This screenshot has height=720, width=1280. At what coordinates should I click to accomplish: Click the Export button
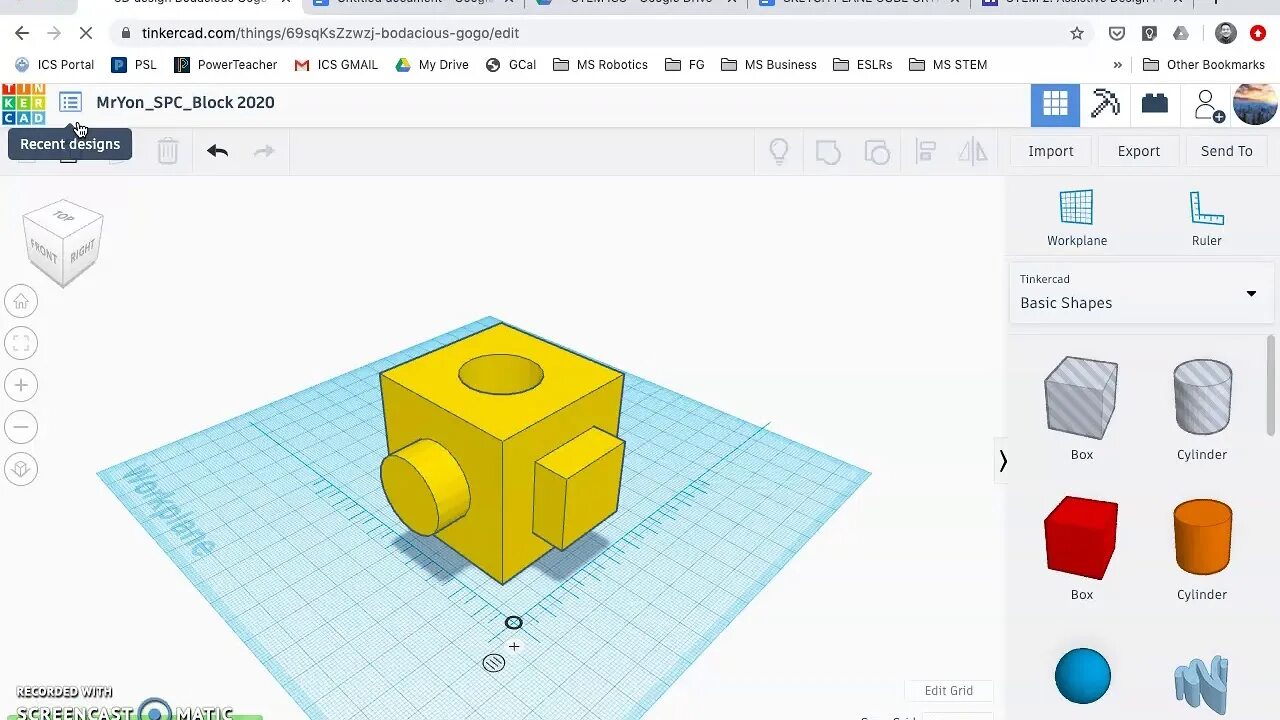click(1139, 151)
